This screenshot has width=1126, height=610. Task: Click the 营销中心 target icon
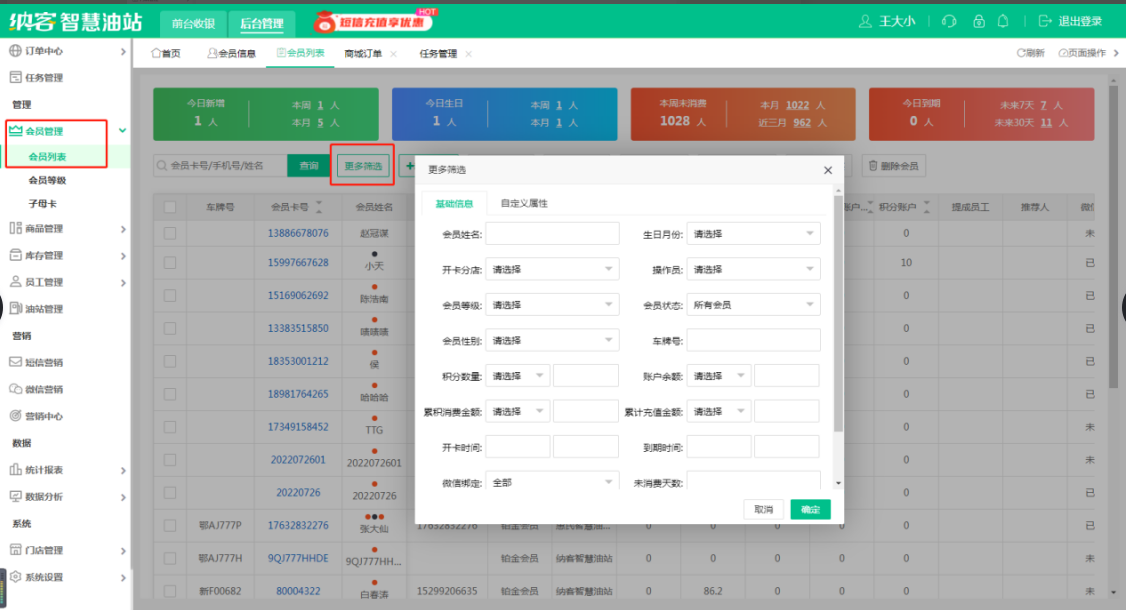pyautogui.click(x=15, y=415)
